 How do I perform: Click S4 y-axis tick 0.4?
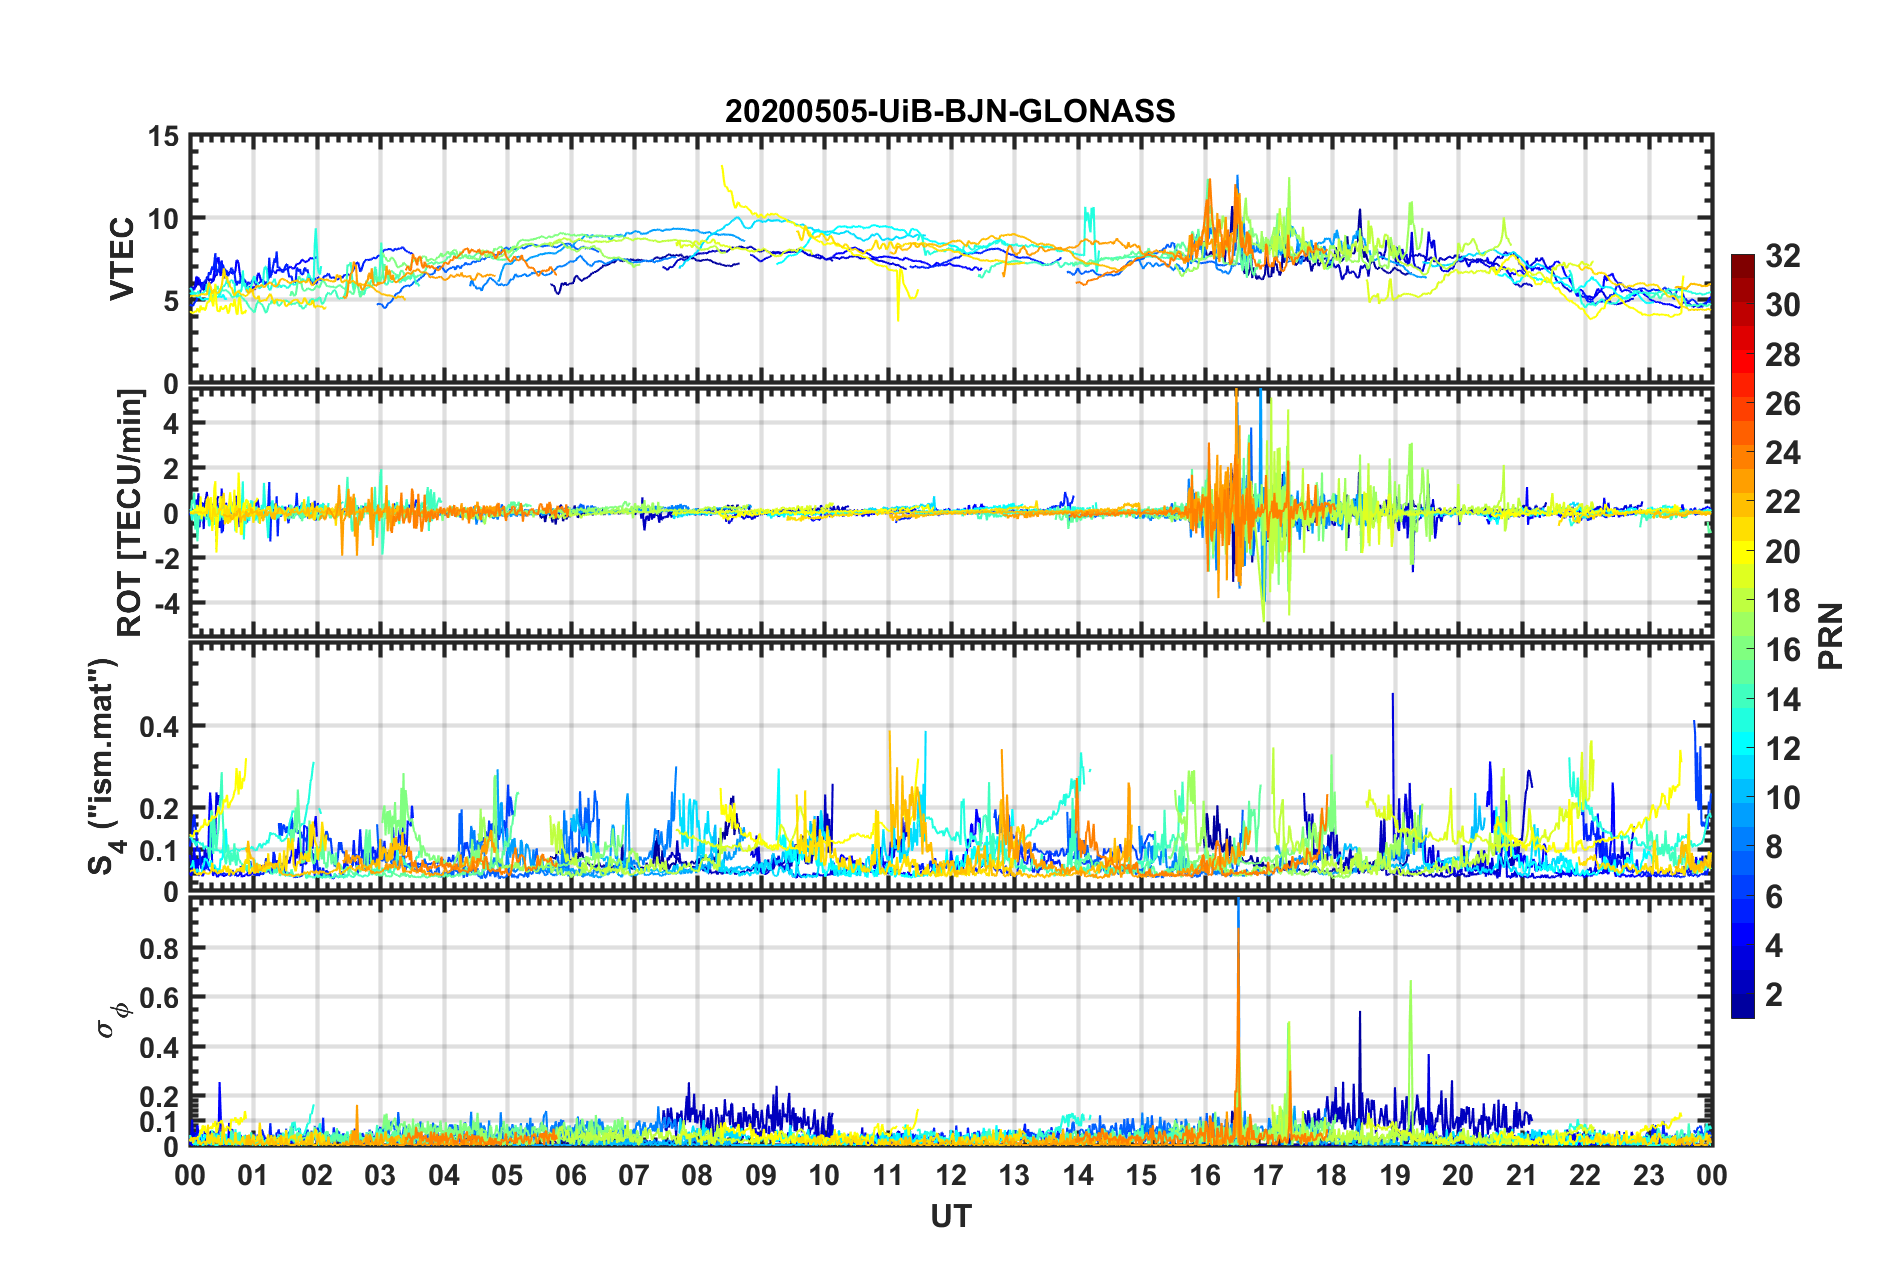(x=160, y=726)
